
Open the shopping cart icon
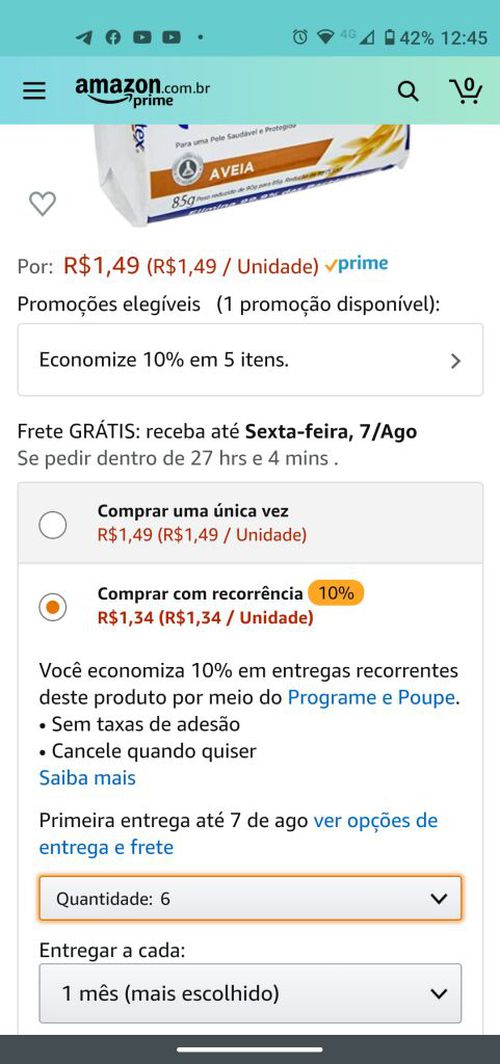click(x=465, y=90)
